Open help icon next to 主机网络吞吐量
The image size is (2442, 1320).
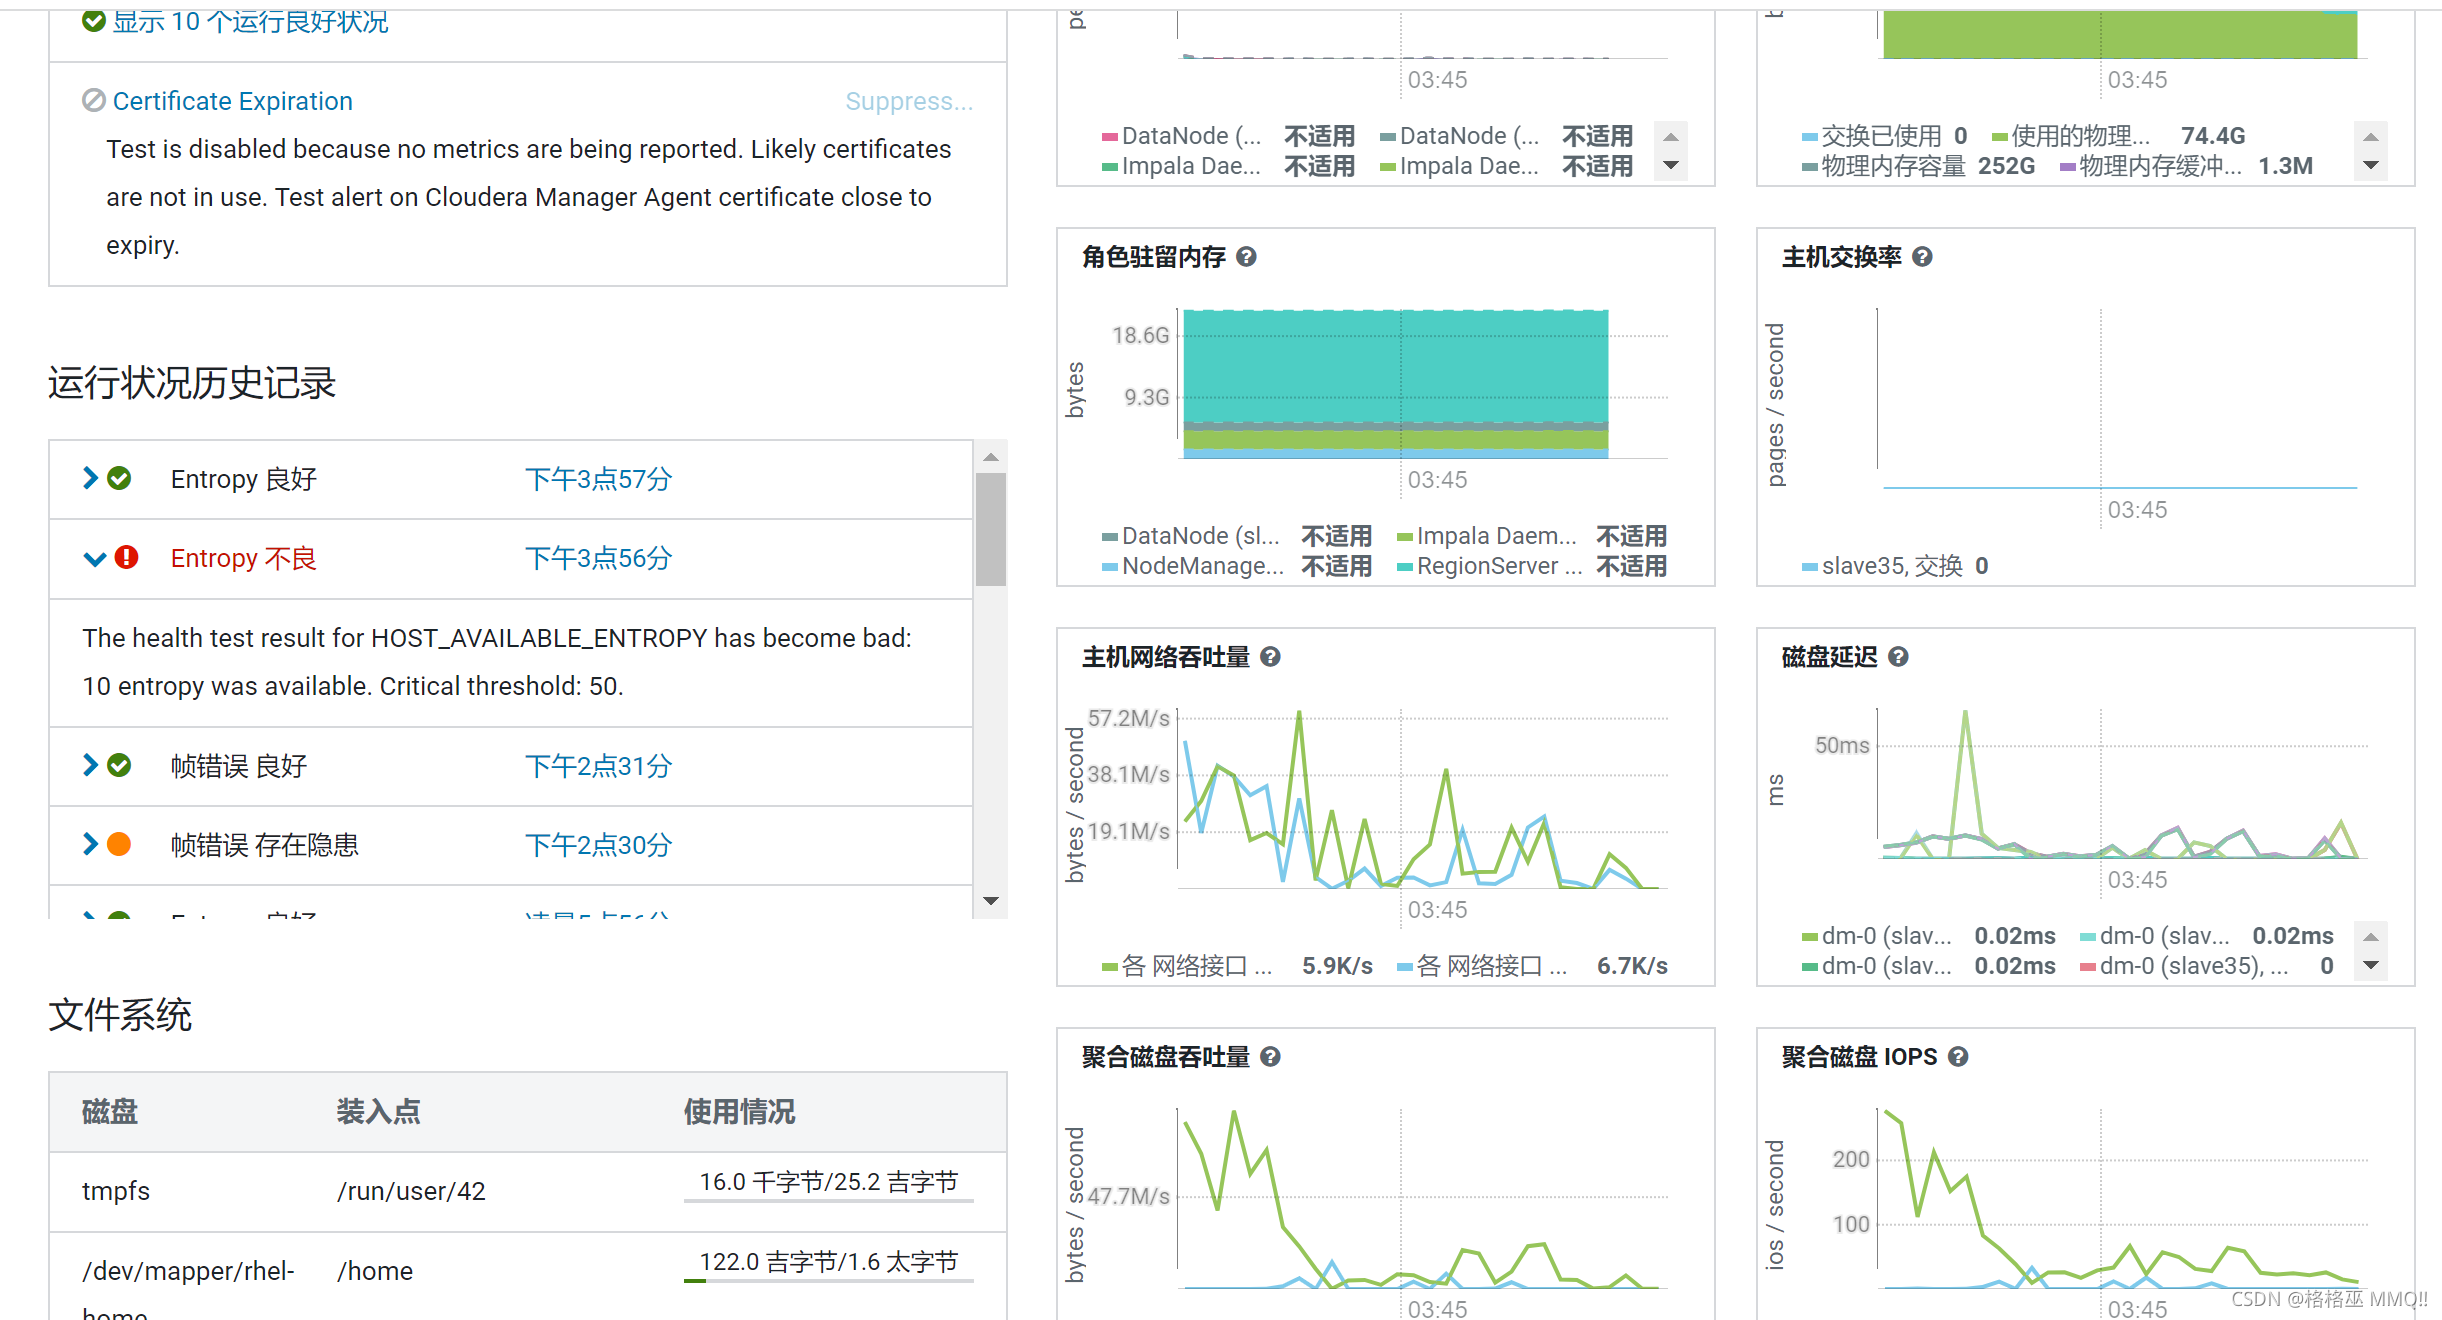pyautogui.click(x=1270, y=657)
